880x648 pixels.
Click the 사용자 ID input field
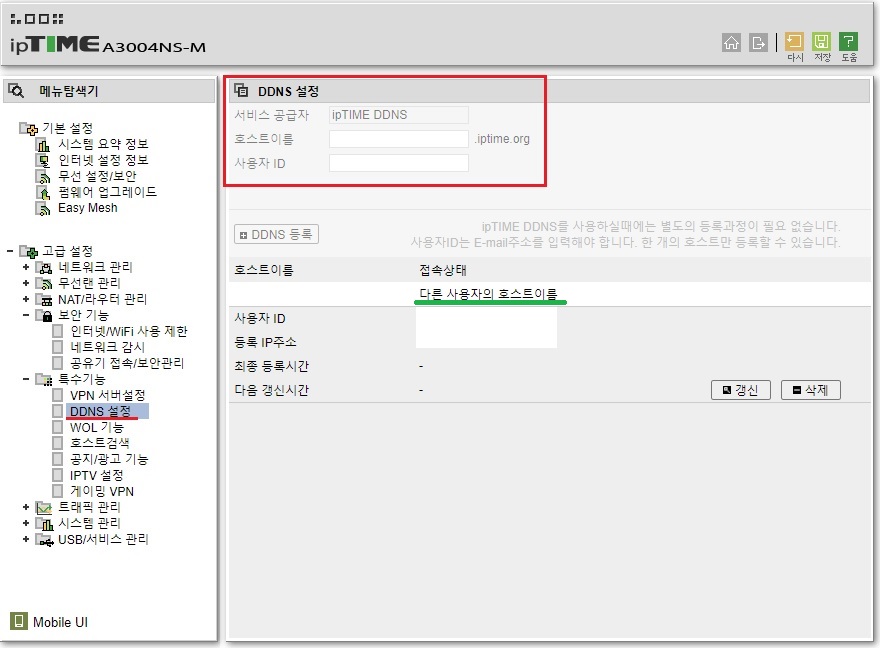(398, 163)
